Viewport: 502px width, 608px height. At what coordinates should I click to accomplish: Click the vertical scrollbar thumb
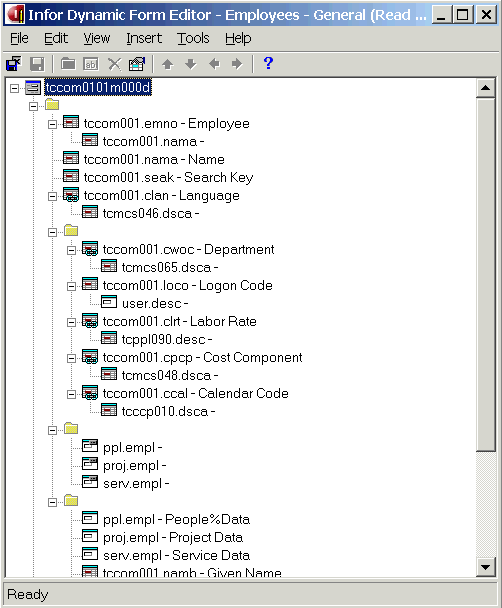tap(485, 275)
